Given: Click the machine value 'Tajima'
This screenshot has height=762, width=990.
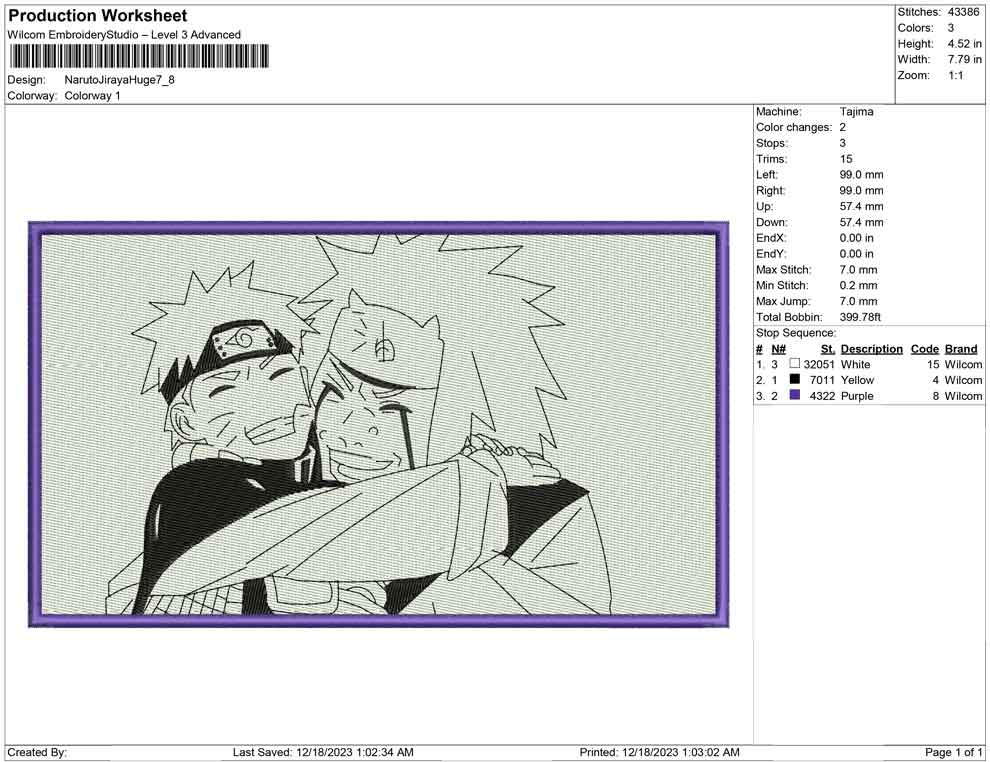Looking at the screenshot, I should click(x=857, y=112).
